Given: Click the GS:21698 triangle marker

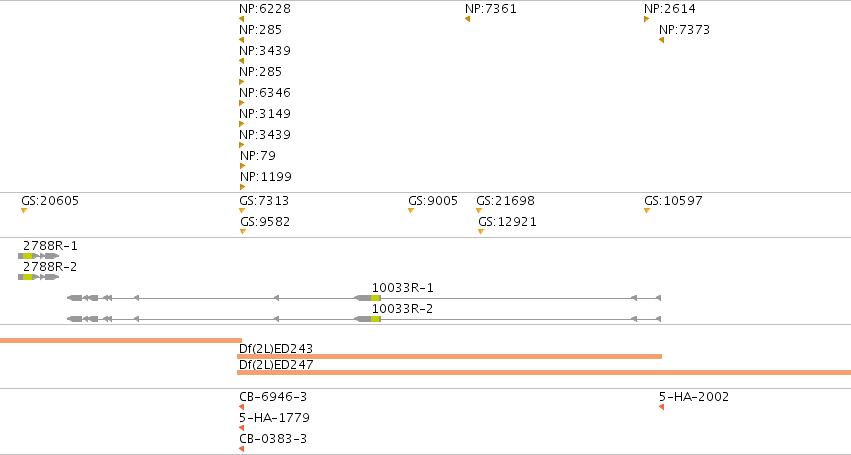Looking at the screenshot, I should pos(479,211).
